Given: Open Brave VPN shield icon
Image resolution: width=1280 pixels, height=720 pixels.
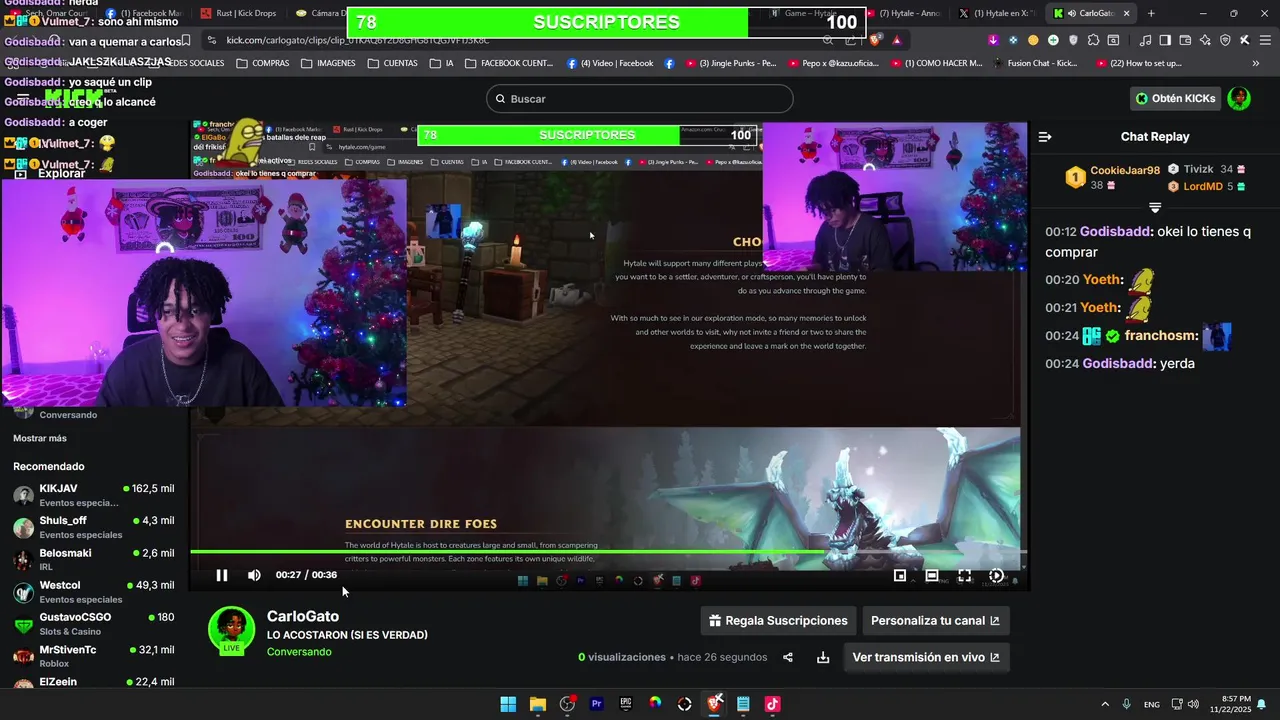Looking at the screenshot, I should pyautogui.click(x=1225, y=40).
